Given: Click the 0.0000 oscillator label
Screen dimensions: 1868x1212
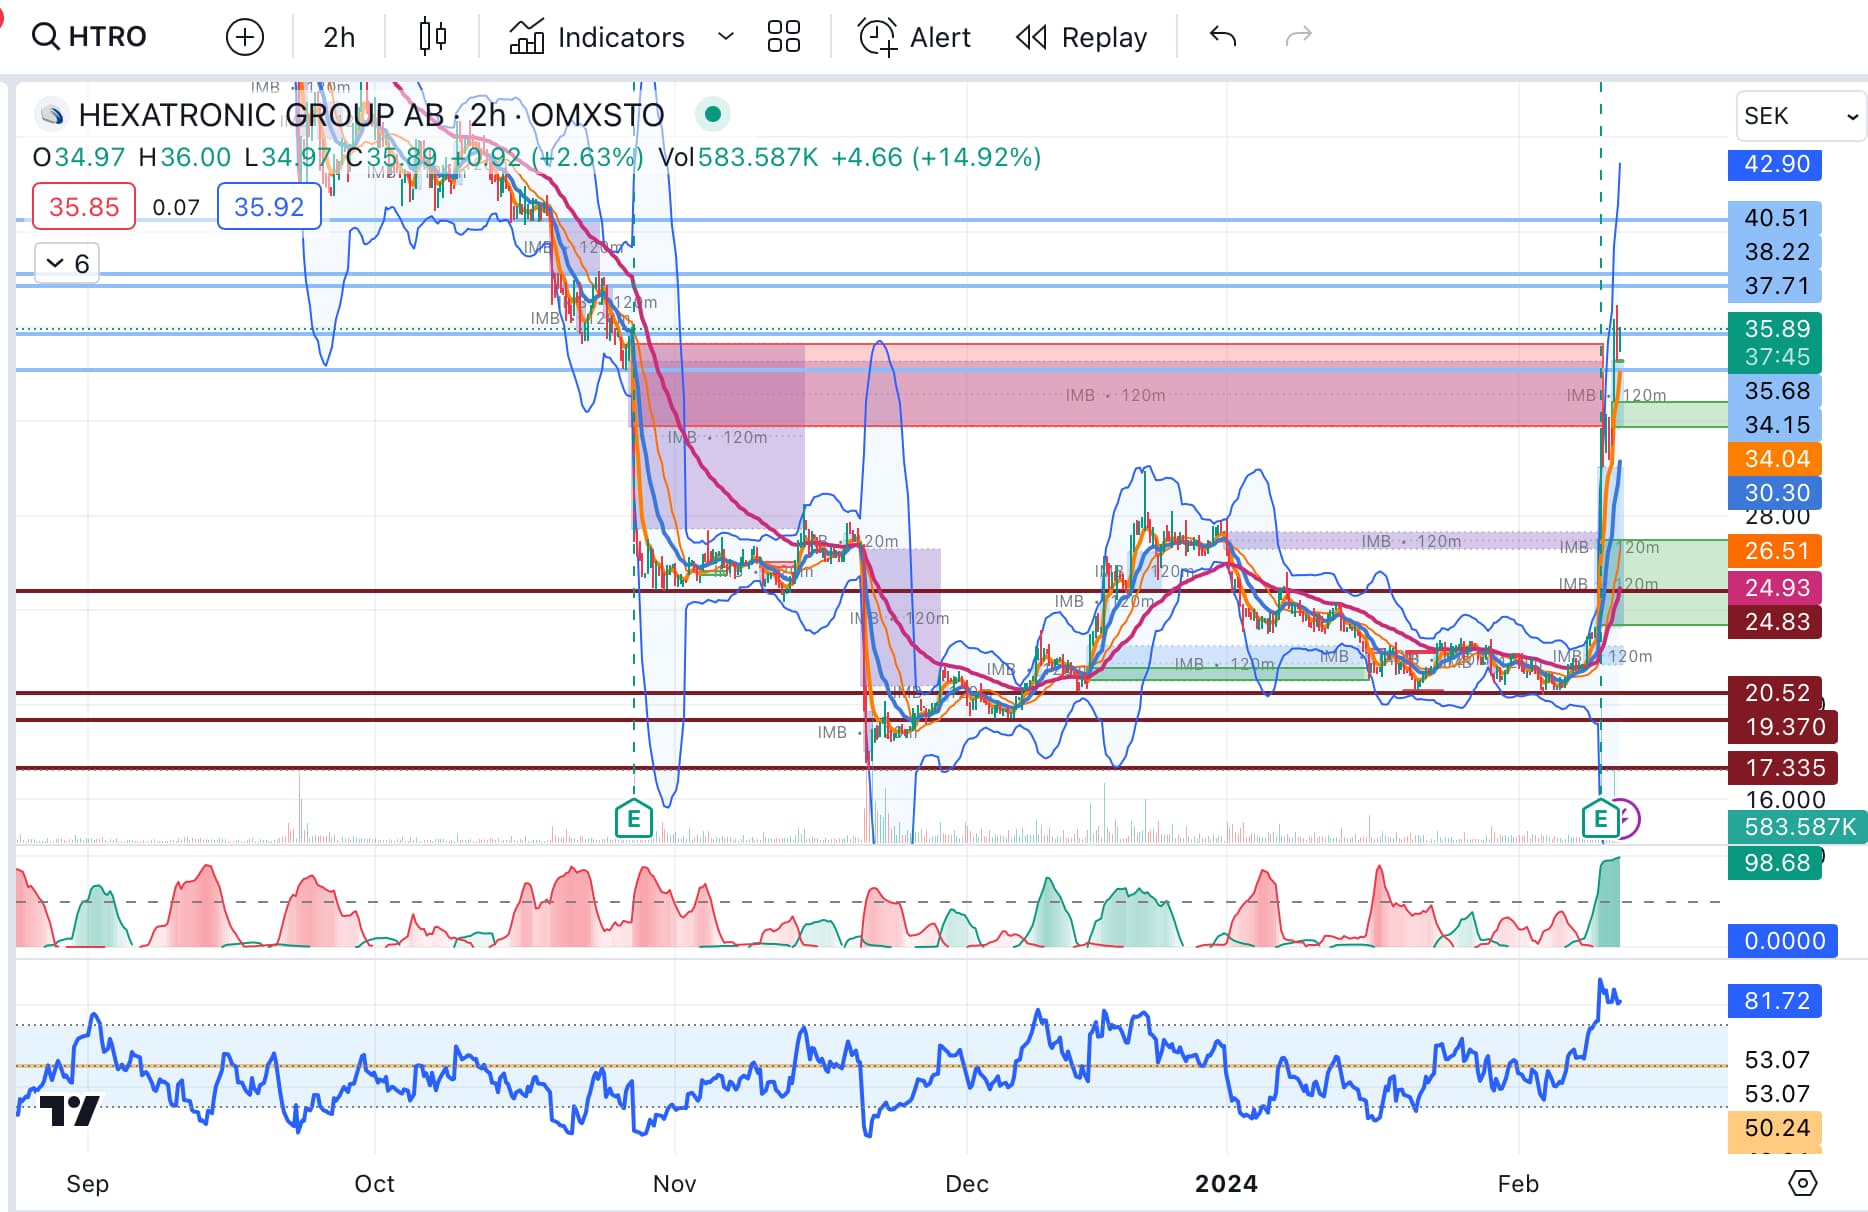Looking at the screenshot, I should [1783, 941].
